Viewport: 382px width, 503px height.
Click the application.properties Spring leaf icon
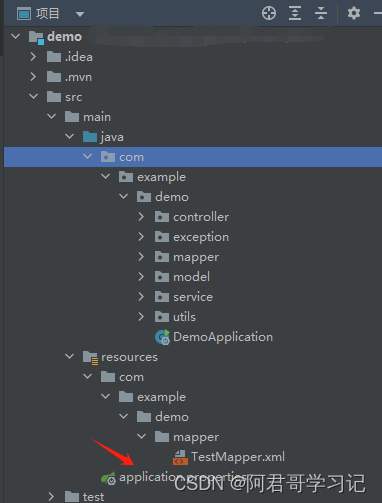108,478
